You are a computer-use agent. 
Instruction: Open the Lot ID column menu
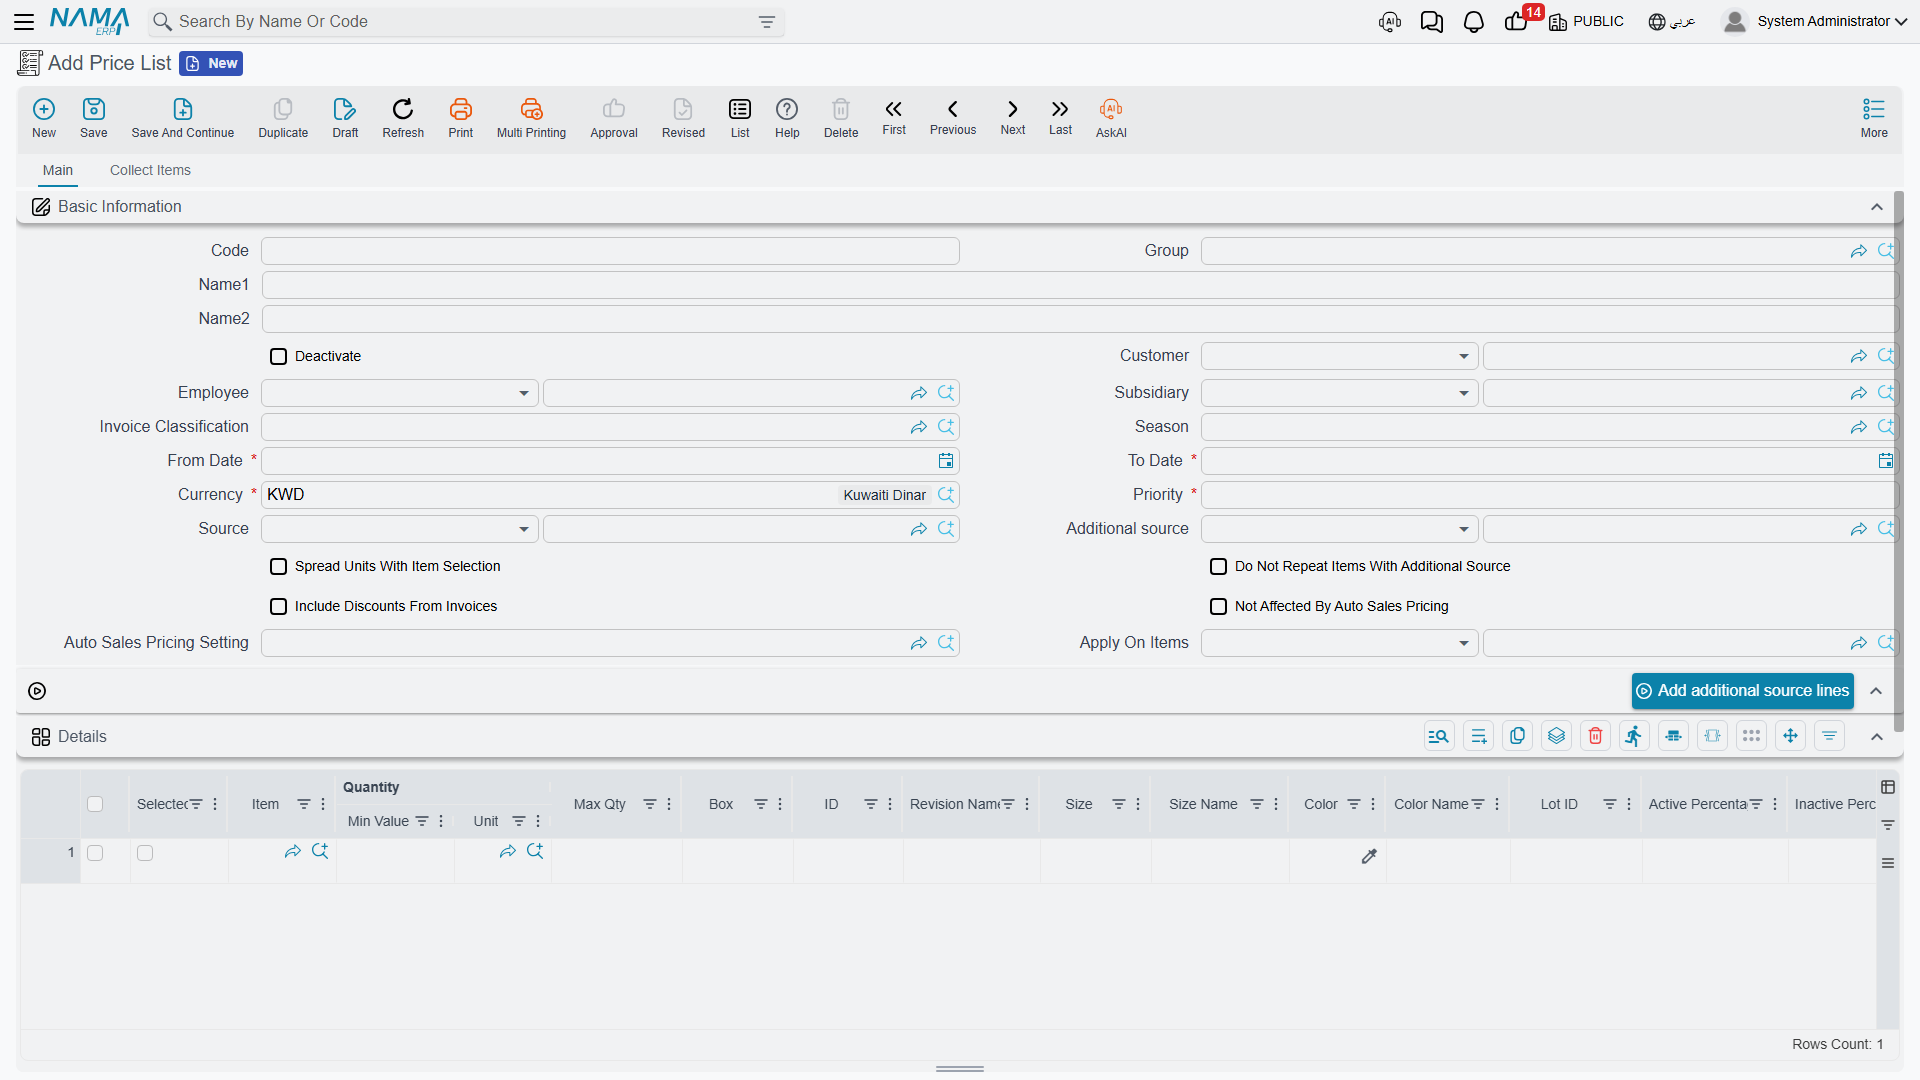(1629, 804)
